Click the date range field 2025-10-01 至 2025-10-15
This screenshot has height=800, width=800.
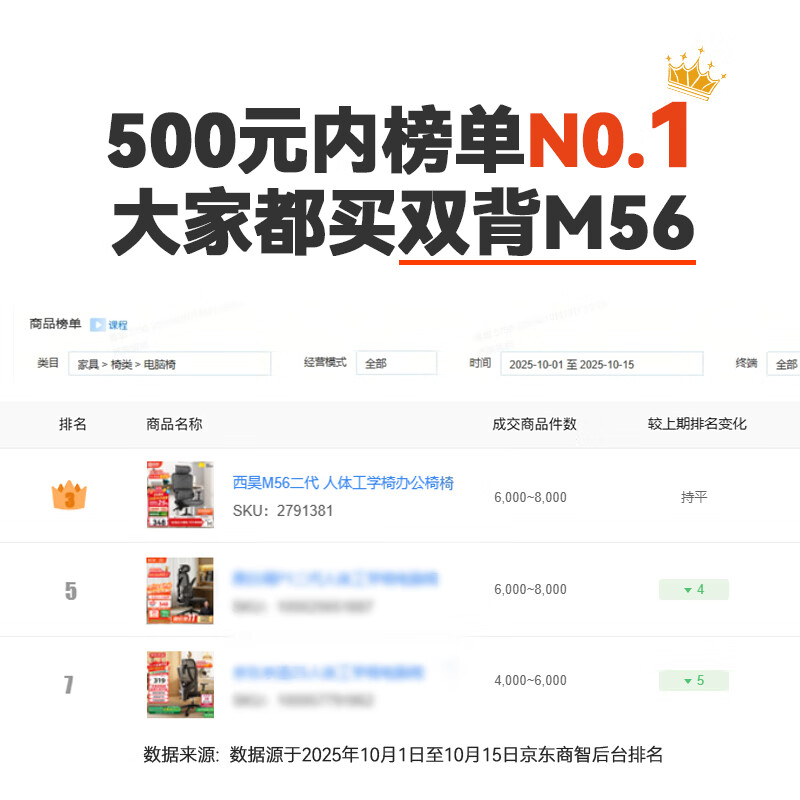click(602, 364)
